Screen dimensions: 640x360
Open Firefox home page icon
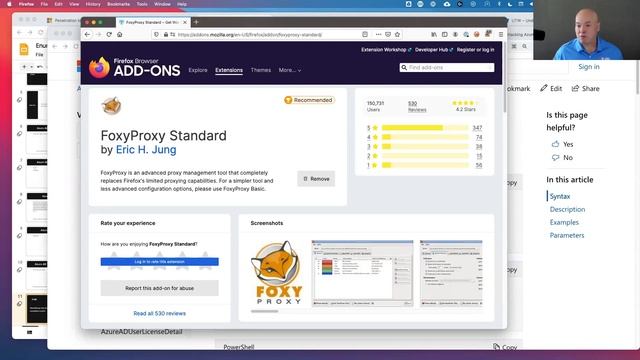click(120, 35)
